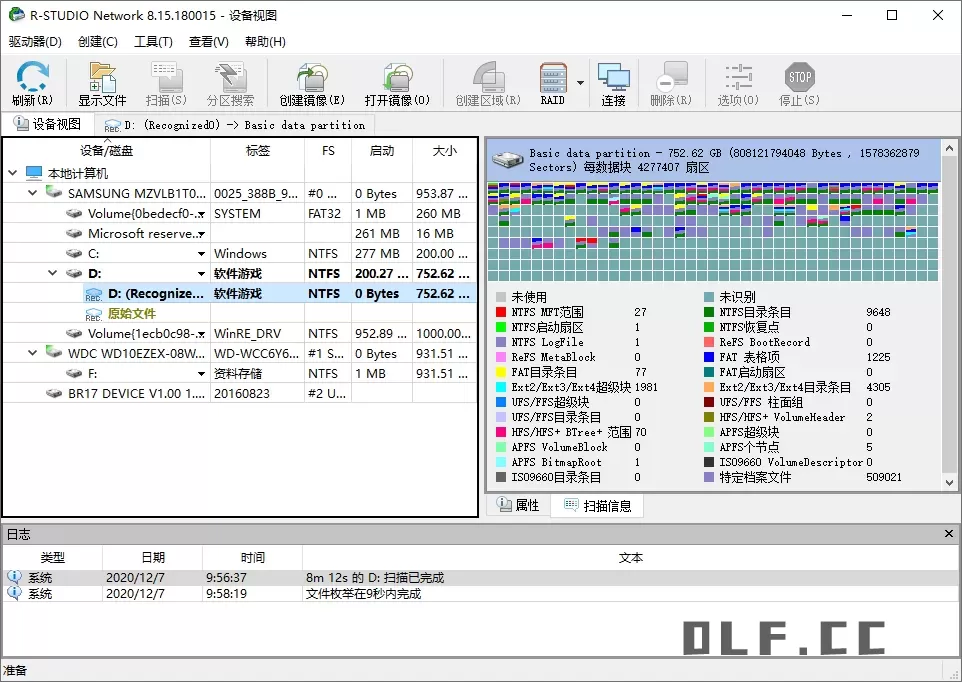Viewport: 962px width, 682px height.
Task: Click the red NTFS MFT范围 legend swatch
Action: [501, 312]
